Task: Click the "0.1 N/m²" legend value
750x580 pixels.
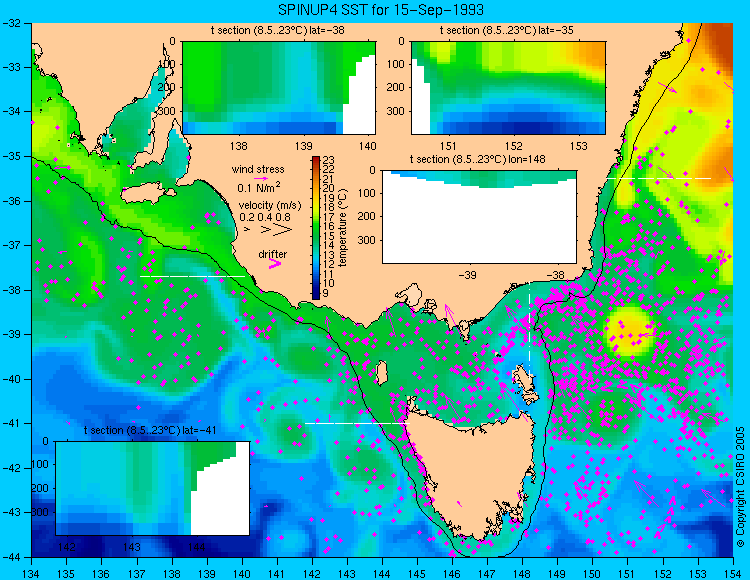Action: coord(259,187)
